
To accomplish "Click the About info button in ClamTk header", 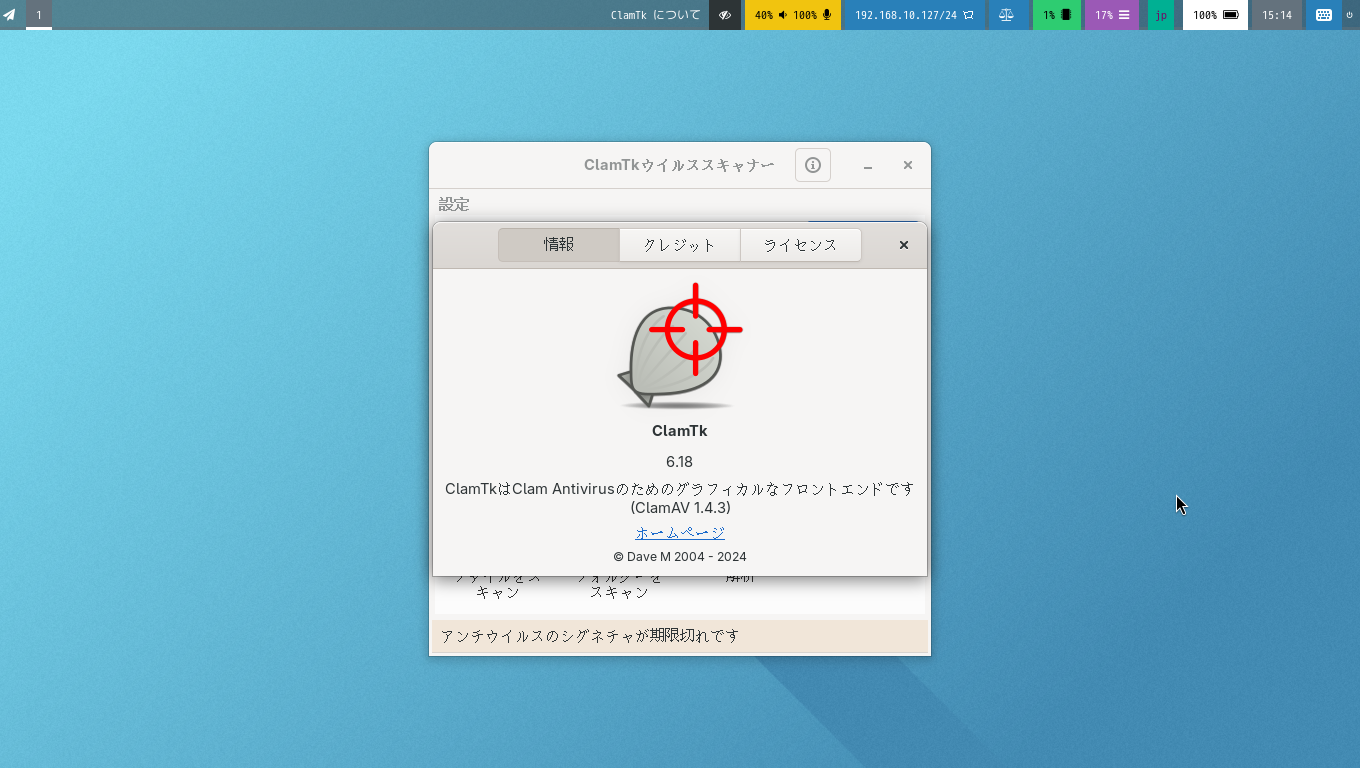I will coord(813,165).
